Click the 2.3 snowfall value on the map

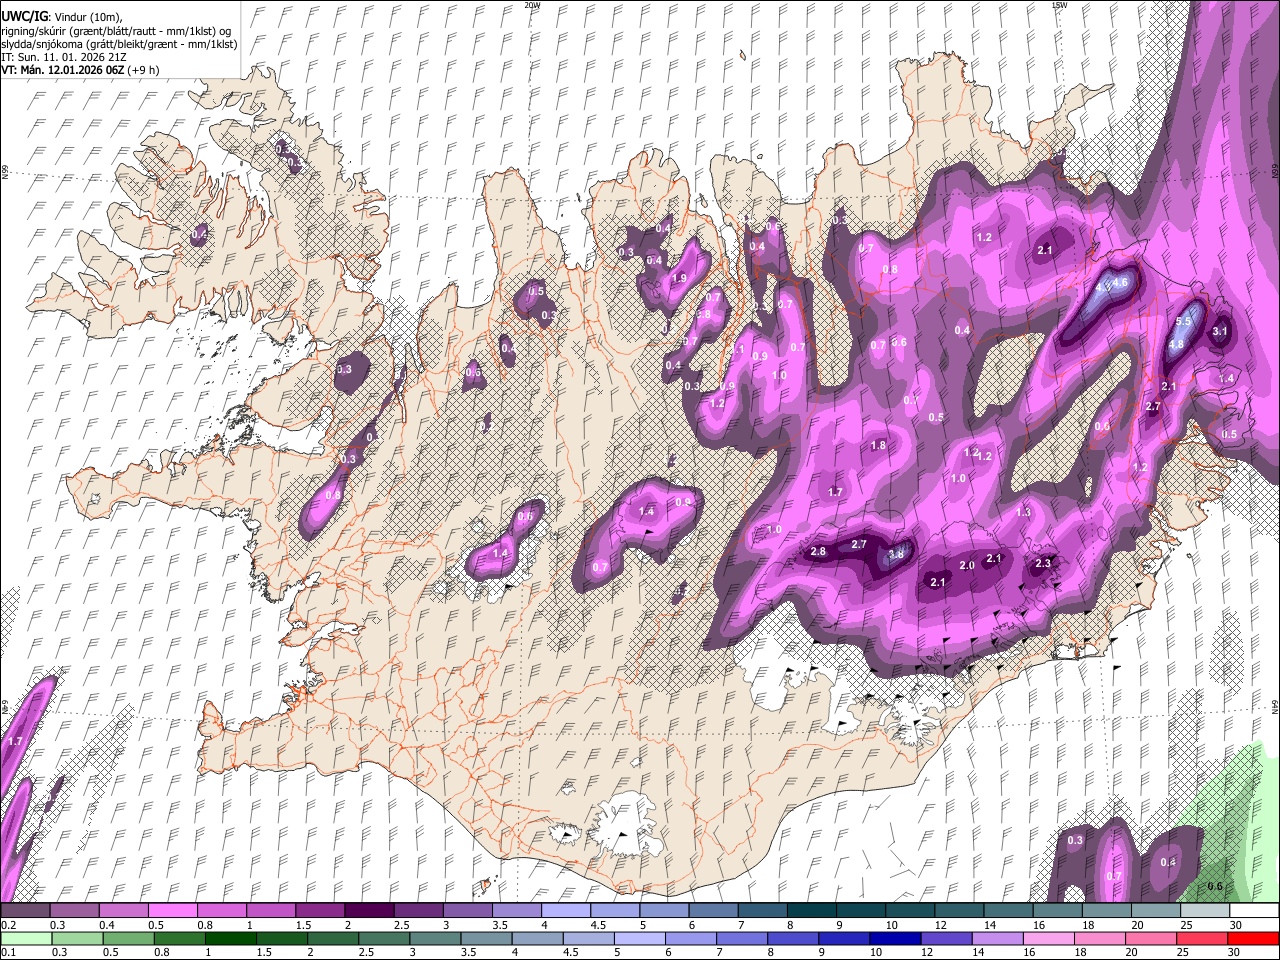pos(1043,564)
